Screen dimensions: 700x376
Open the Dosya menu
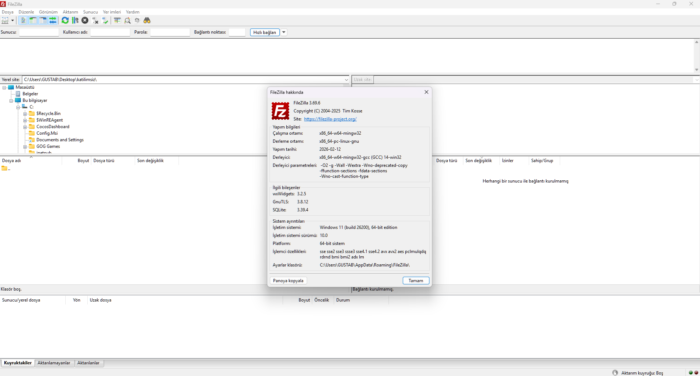pos(8,12)
